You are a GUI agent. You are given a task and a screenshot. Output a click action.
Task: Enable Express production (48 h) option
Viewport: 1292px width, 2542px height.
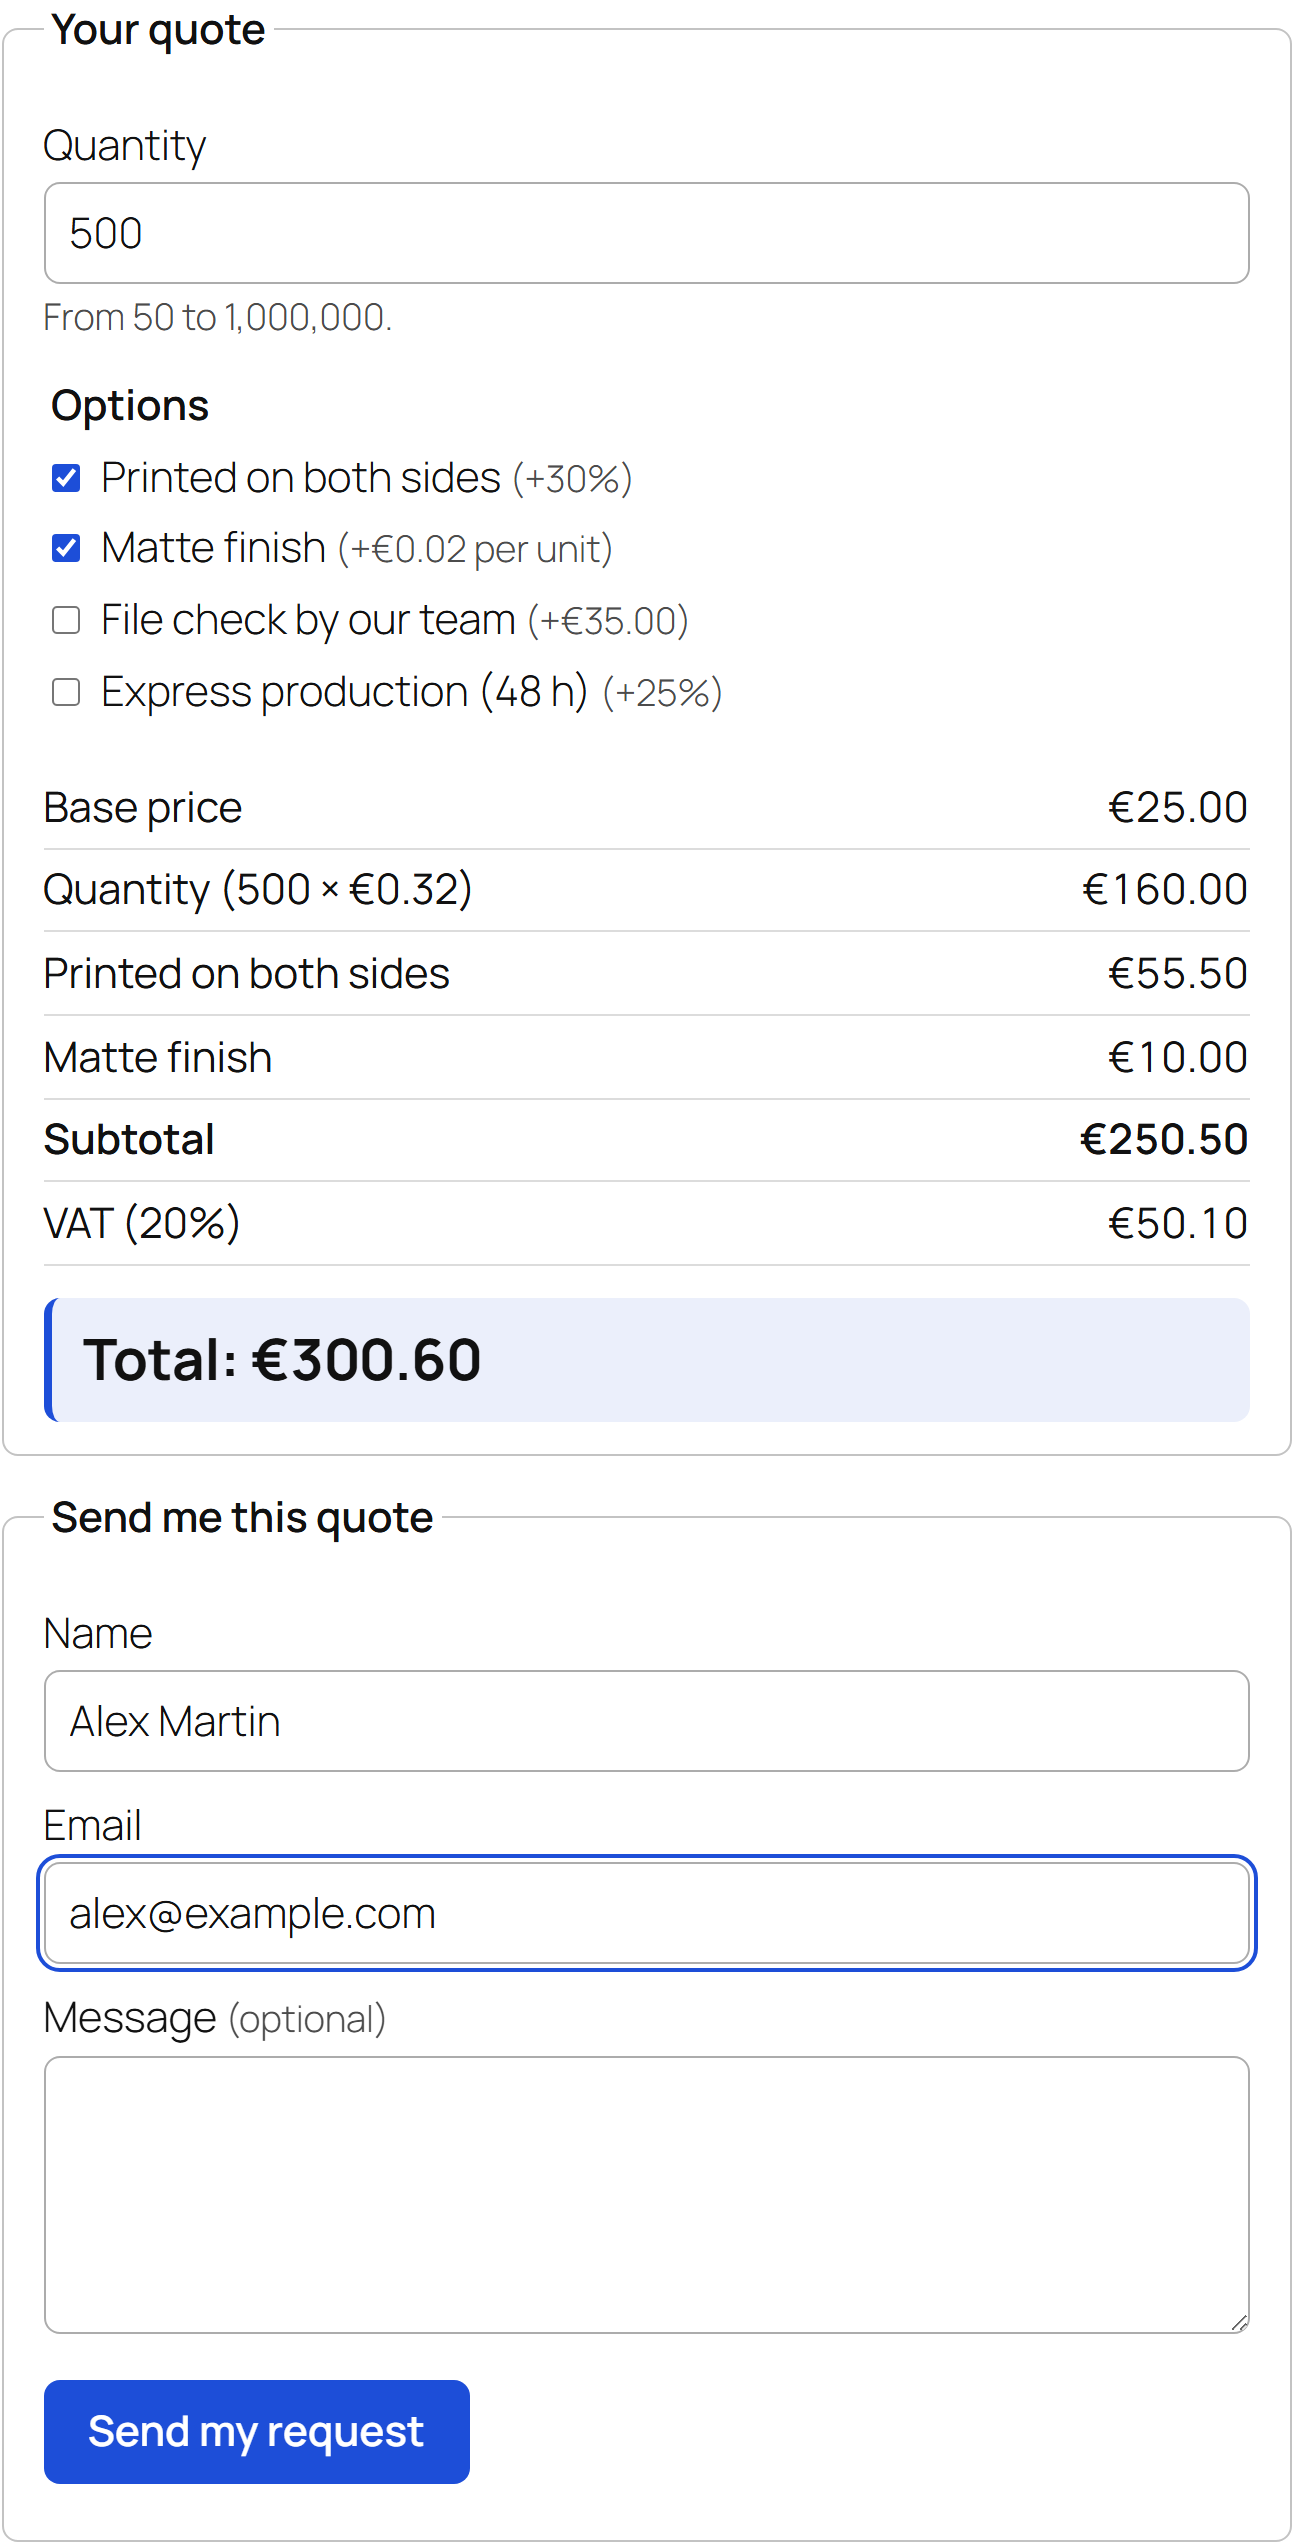tap(66, 692)
